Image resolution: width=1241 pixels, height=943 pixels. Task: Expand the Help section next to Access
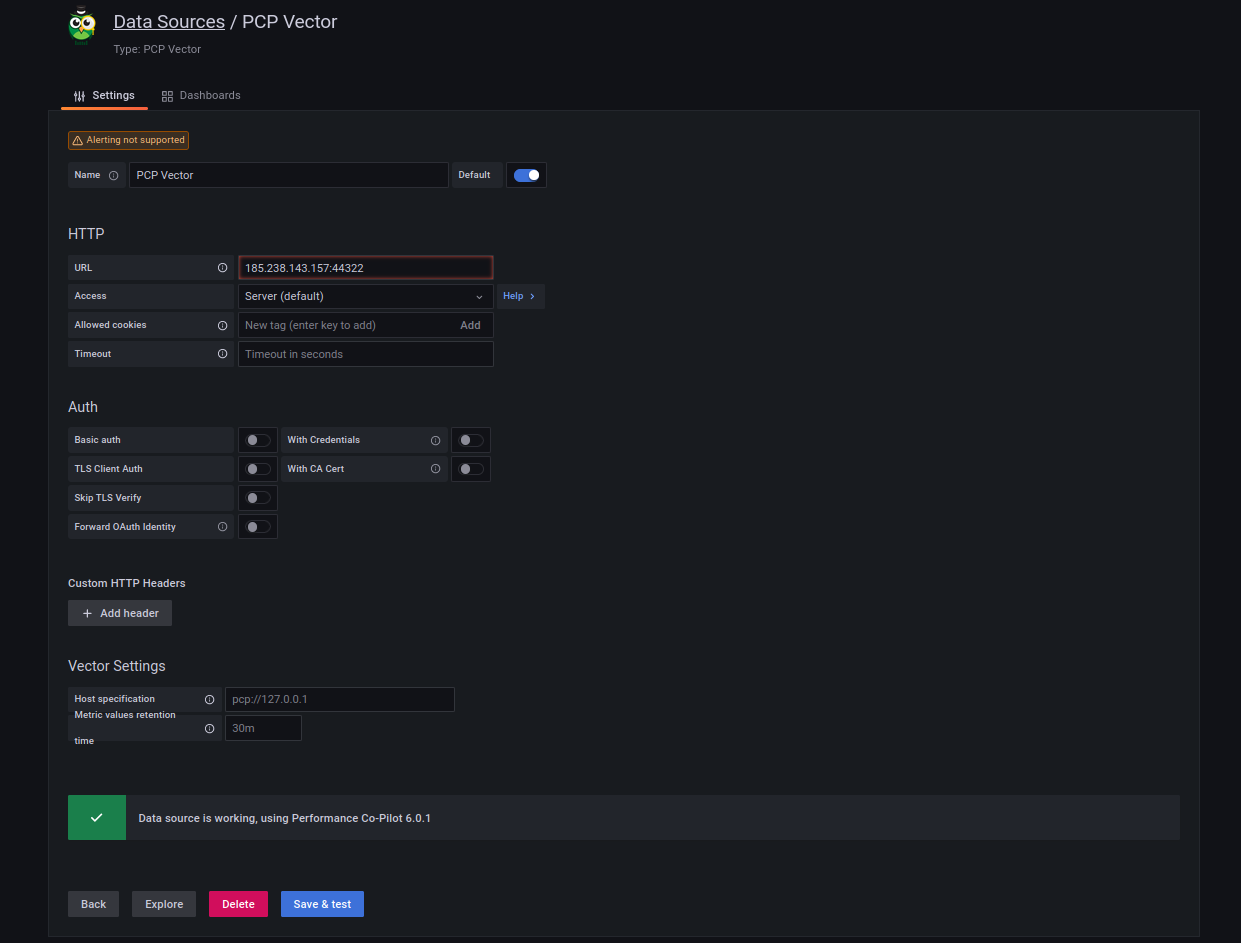(520, 296)
